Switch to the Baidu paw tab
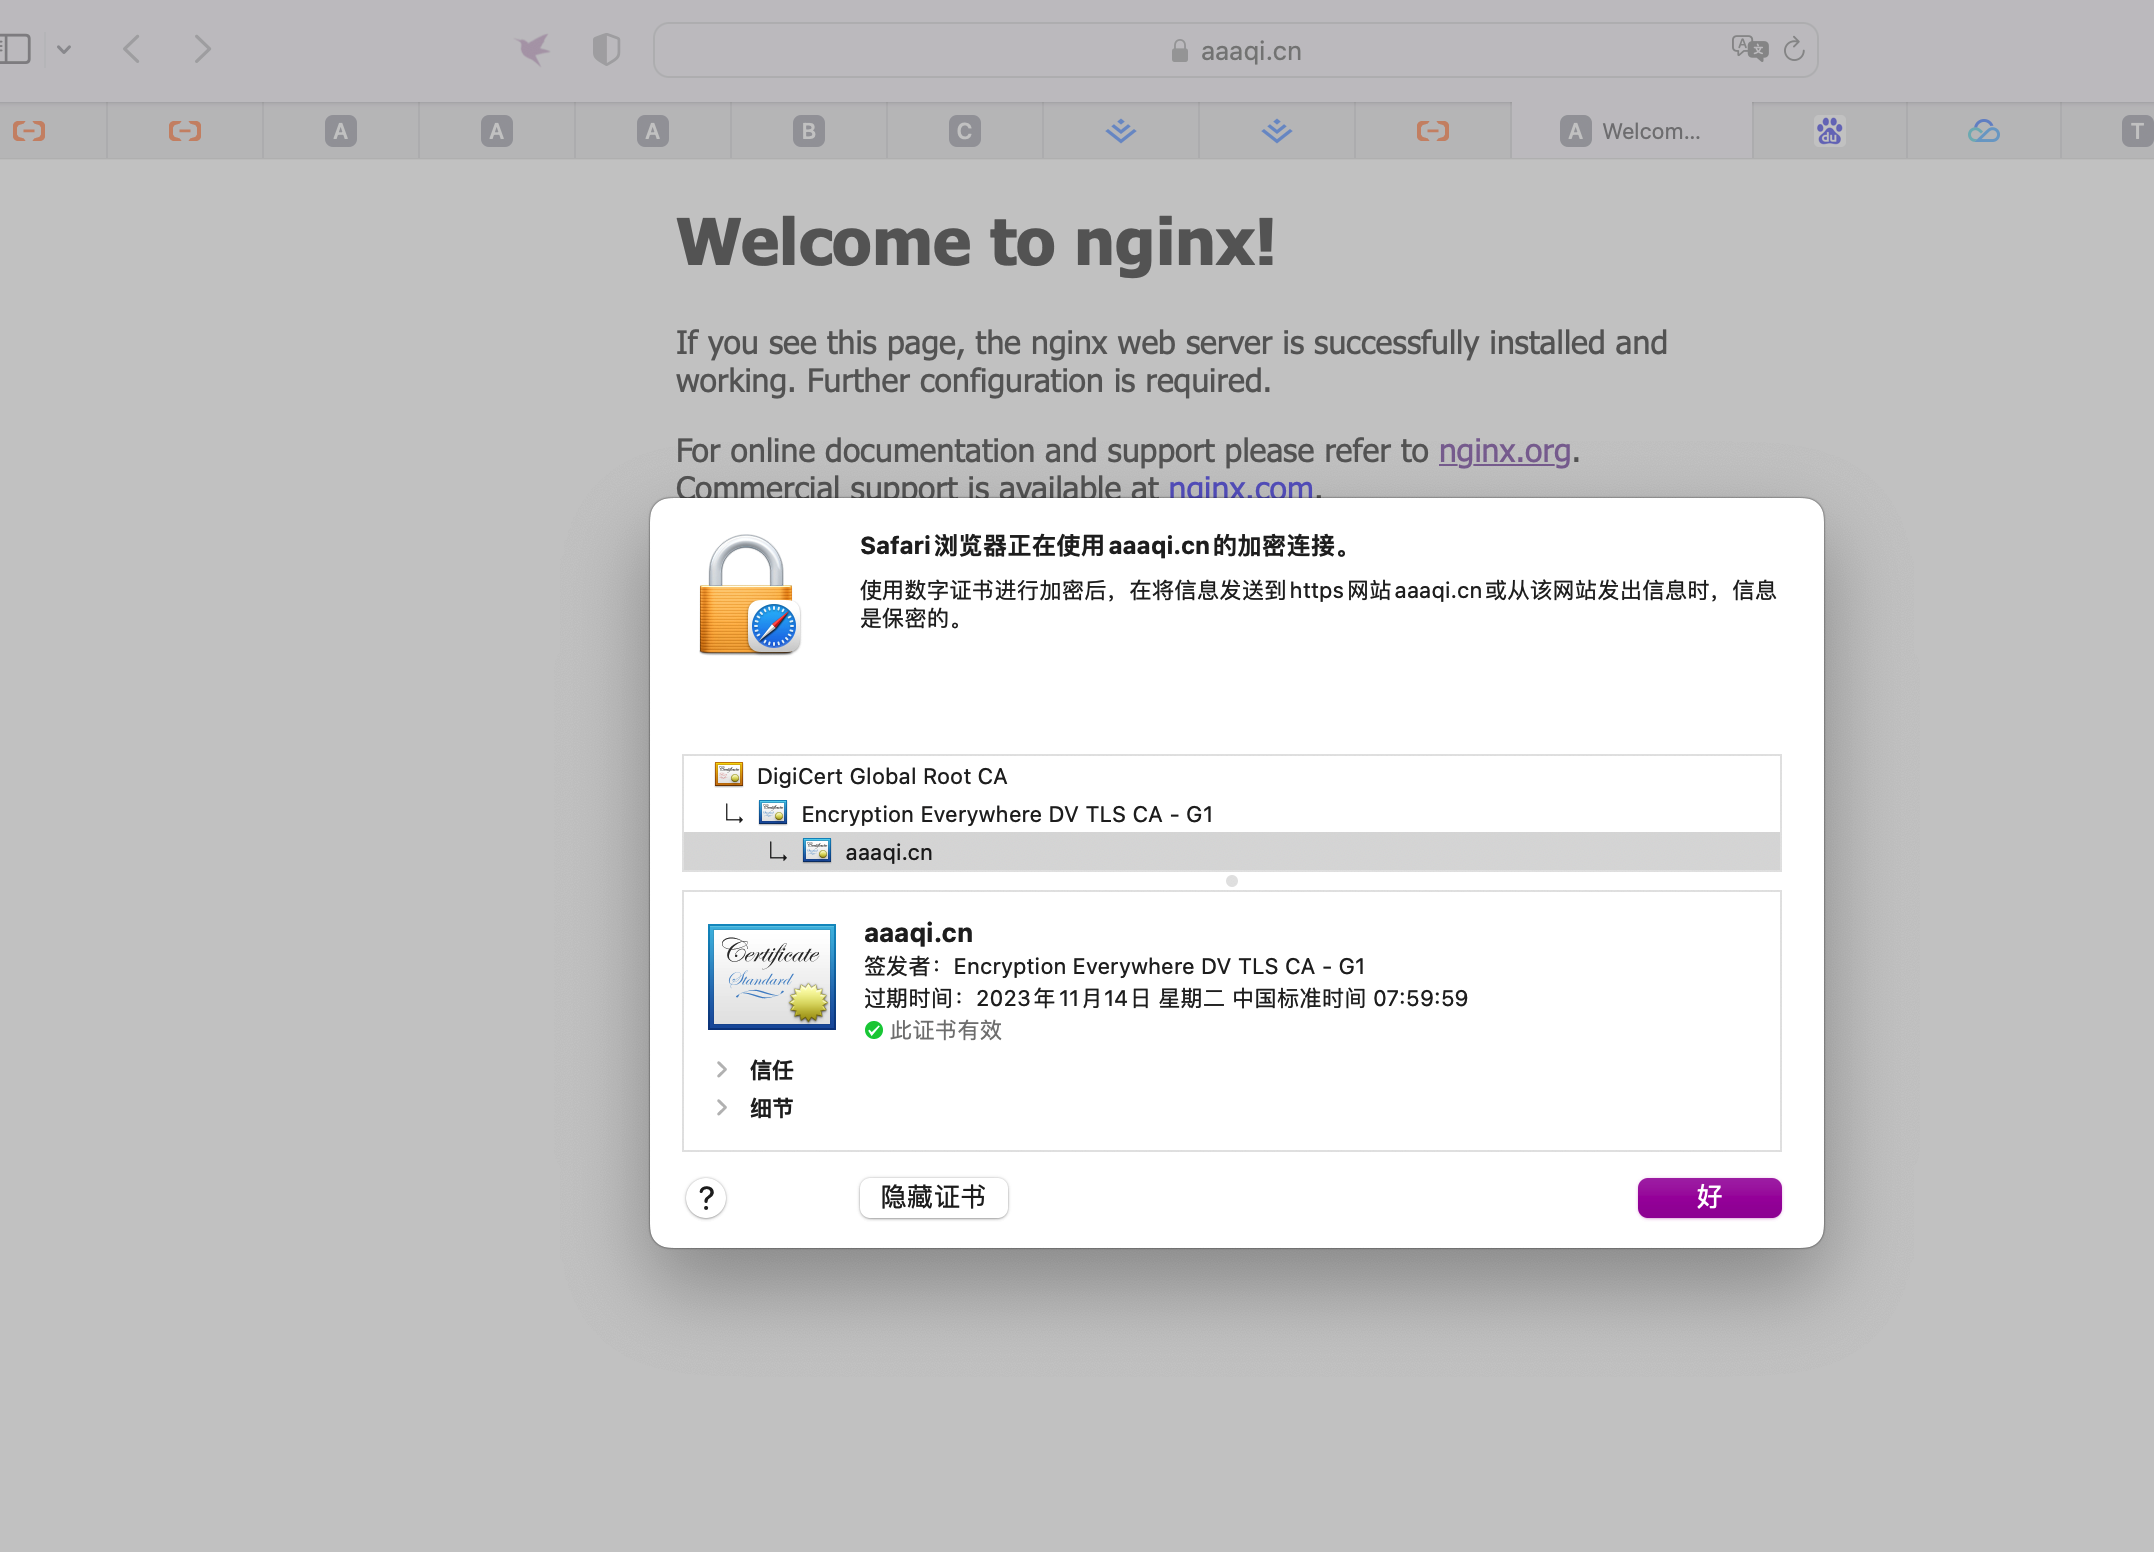This screenshot has height=1552, width=2154. [x=1830, y=131]
